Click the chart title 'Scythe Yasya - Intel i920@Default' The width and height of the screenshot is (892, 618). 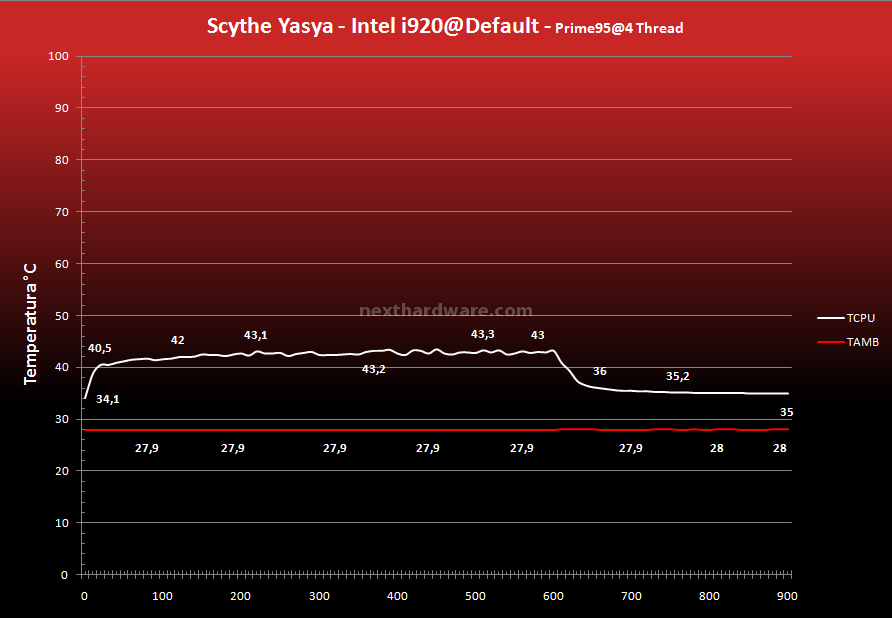373,27
